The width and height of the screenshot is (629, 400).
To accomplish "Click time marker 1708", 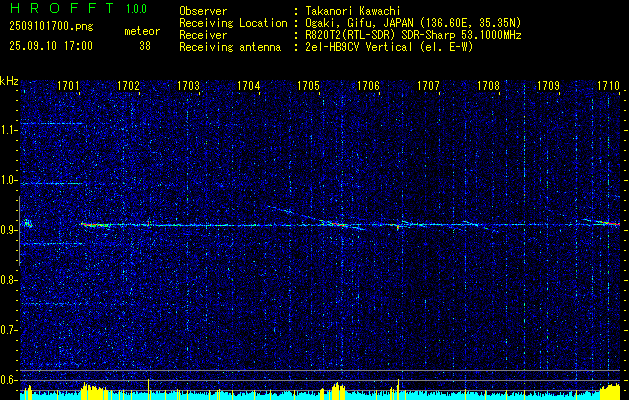I will 489,85.
